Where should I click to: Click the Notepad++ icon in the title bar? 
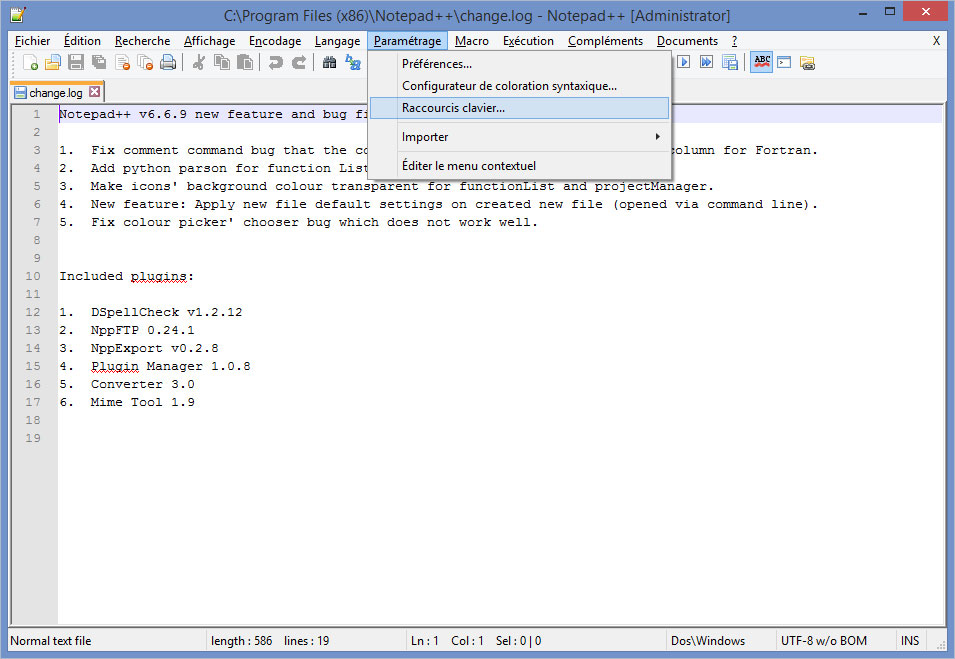click(18, 14)
